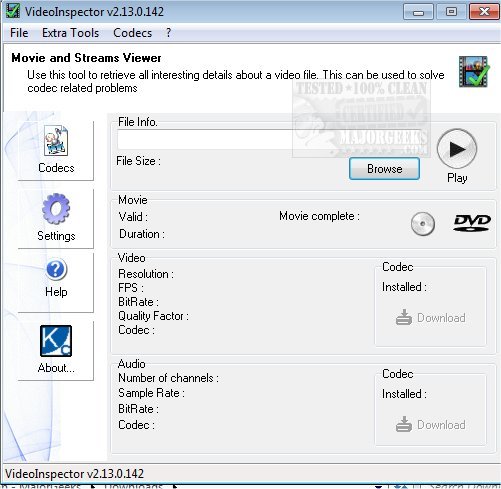This screenshot has width=501, height=489.
Task: Open the Extra Tools menu
Action: point(70,33)
